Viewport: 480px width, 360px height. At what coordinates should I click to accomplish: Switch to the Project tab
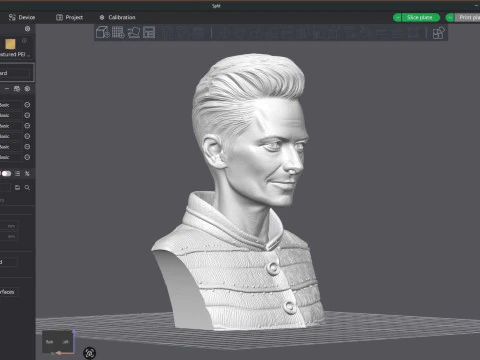click(x=70, y=17)
